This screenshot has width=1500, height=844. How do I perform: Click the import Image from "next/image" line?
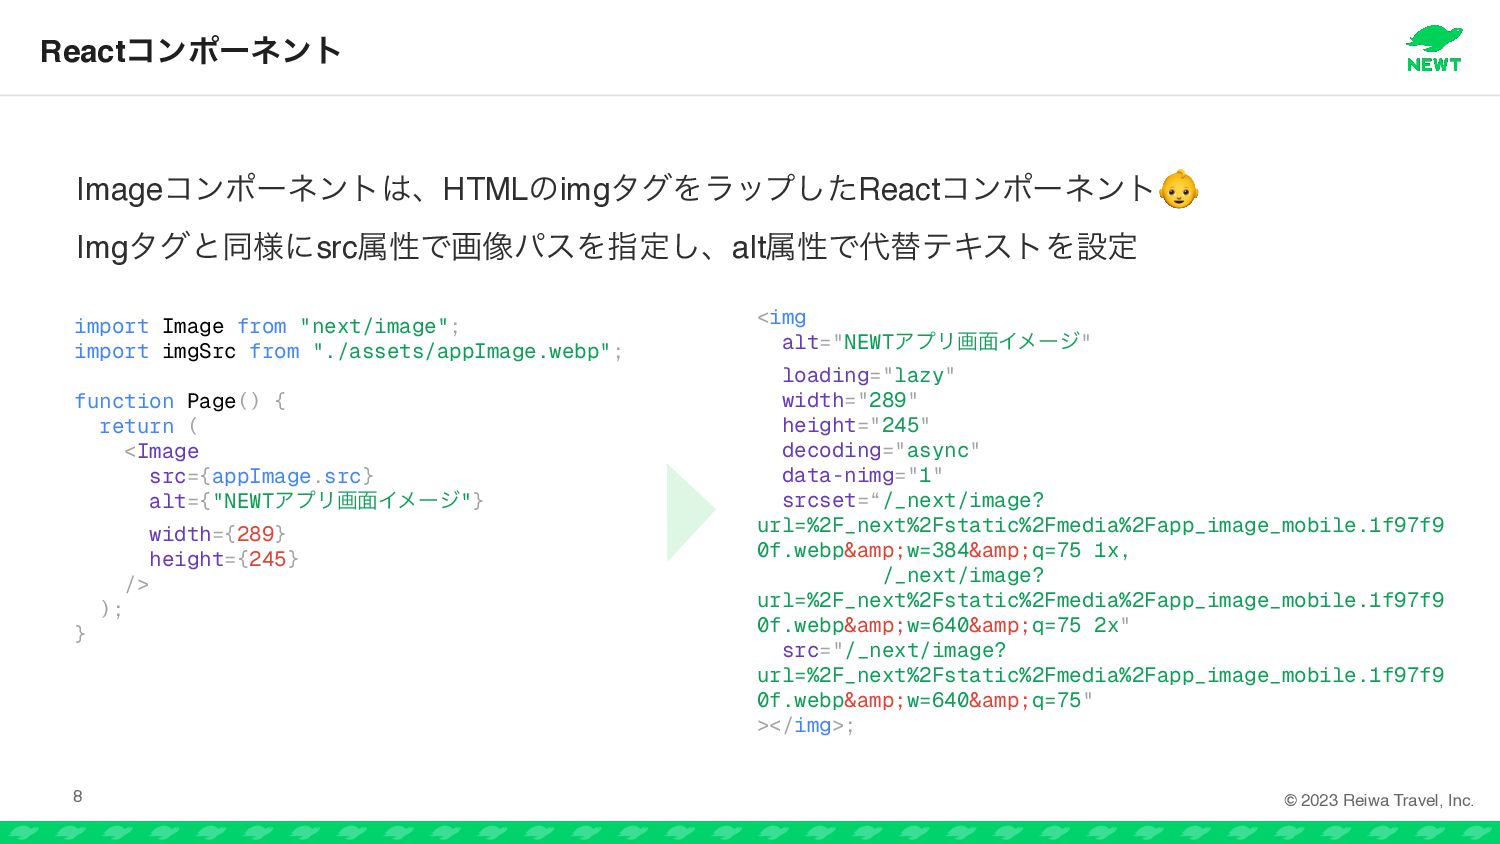[267, 326]
